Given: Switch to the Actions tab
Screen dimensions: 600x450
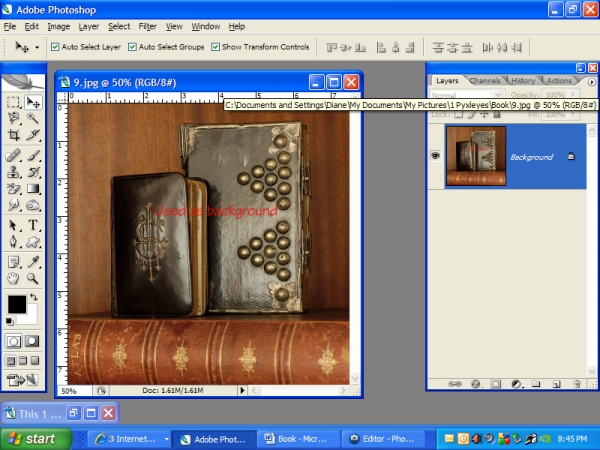Looking at the screenshot, I should click(559, 81).
